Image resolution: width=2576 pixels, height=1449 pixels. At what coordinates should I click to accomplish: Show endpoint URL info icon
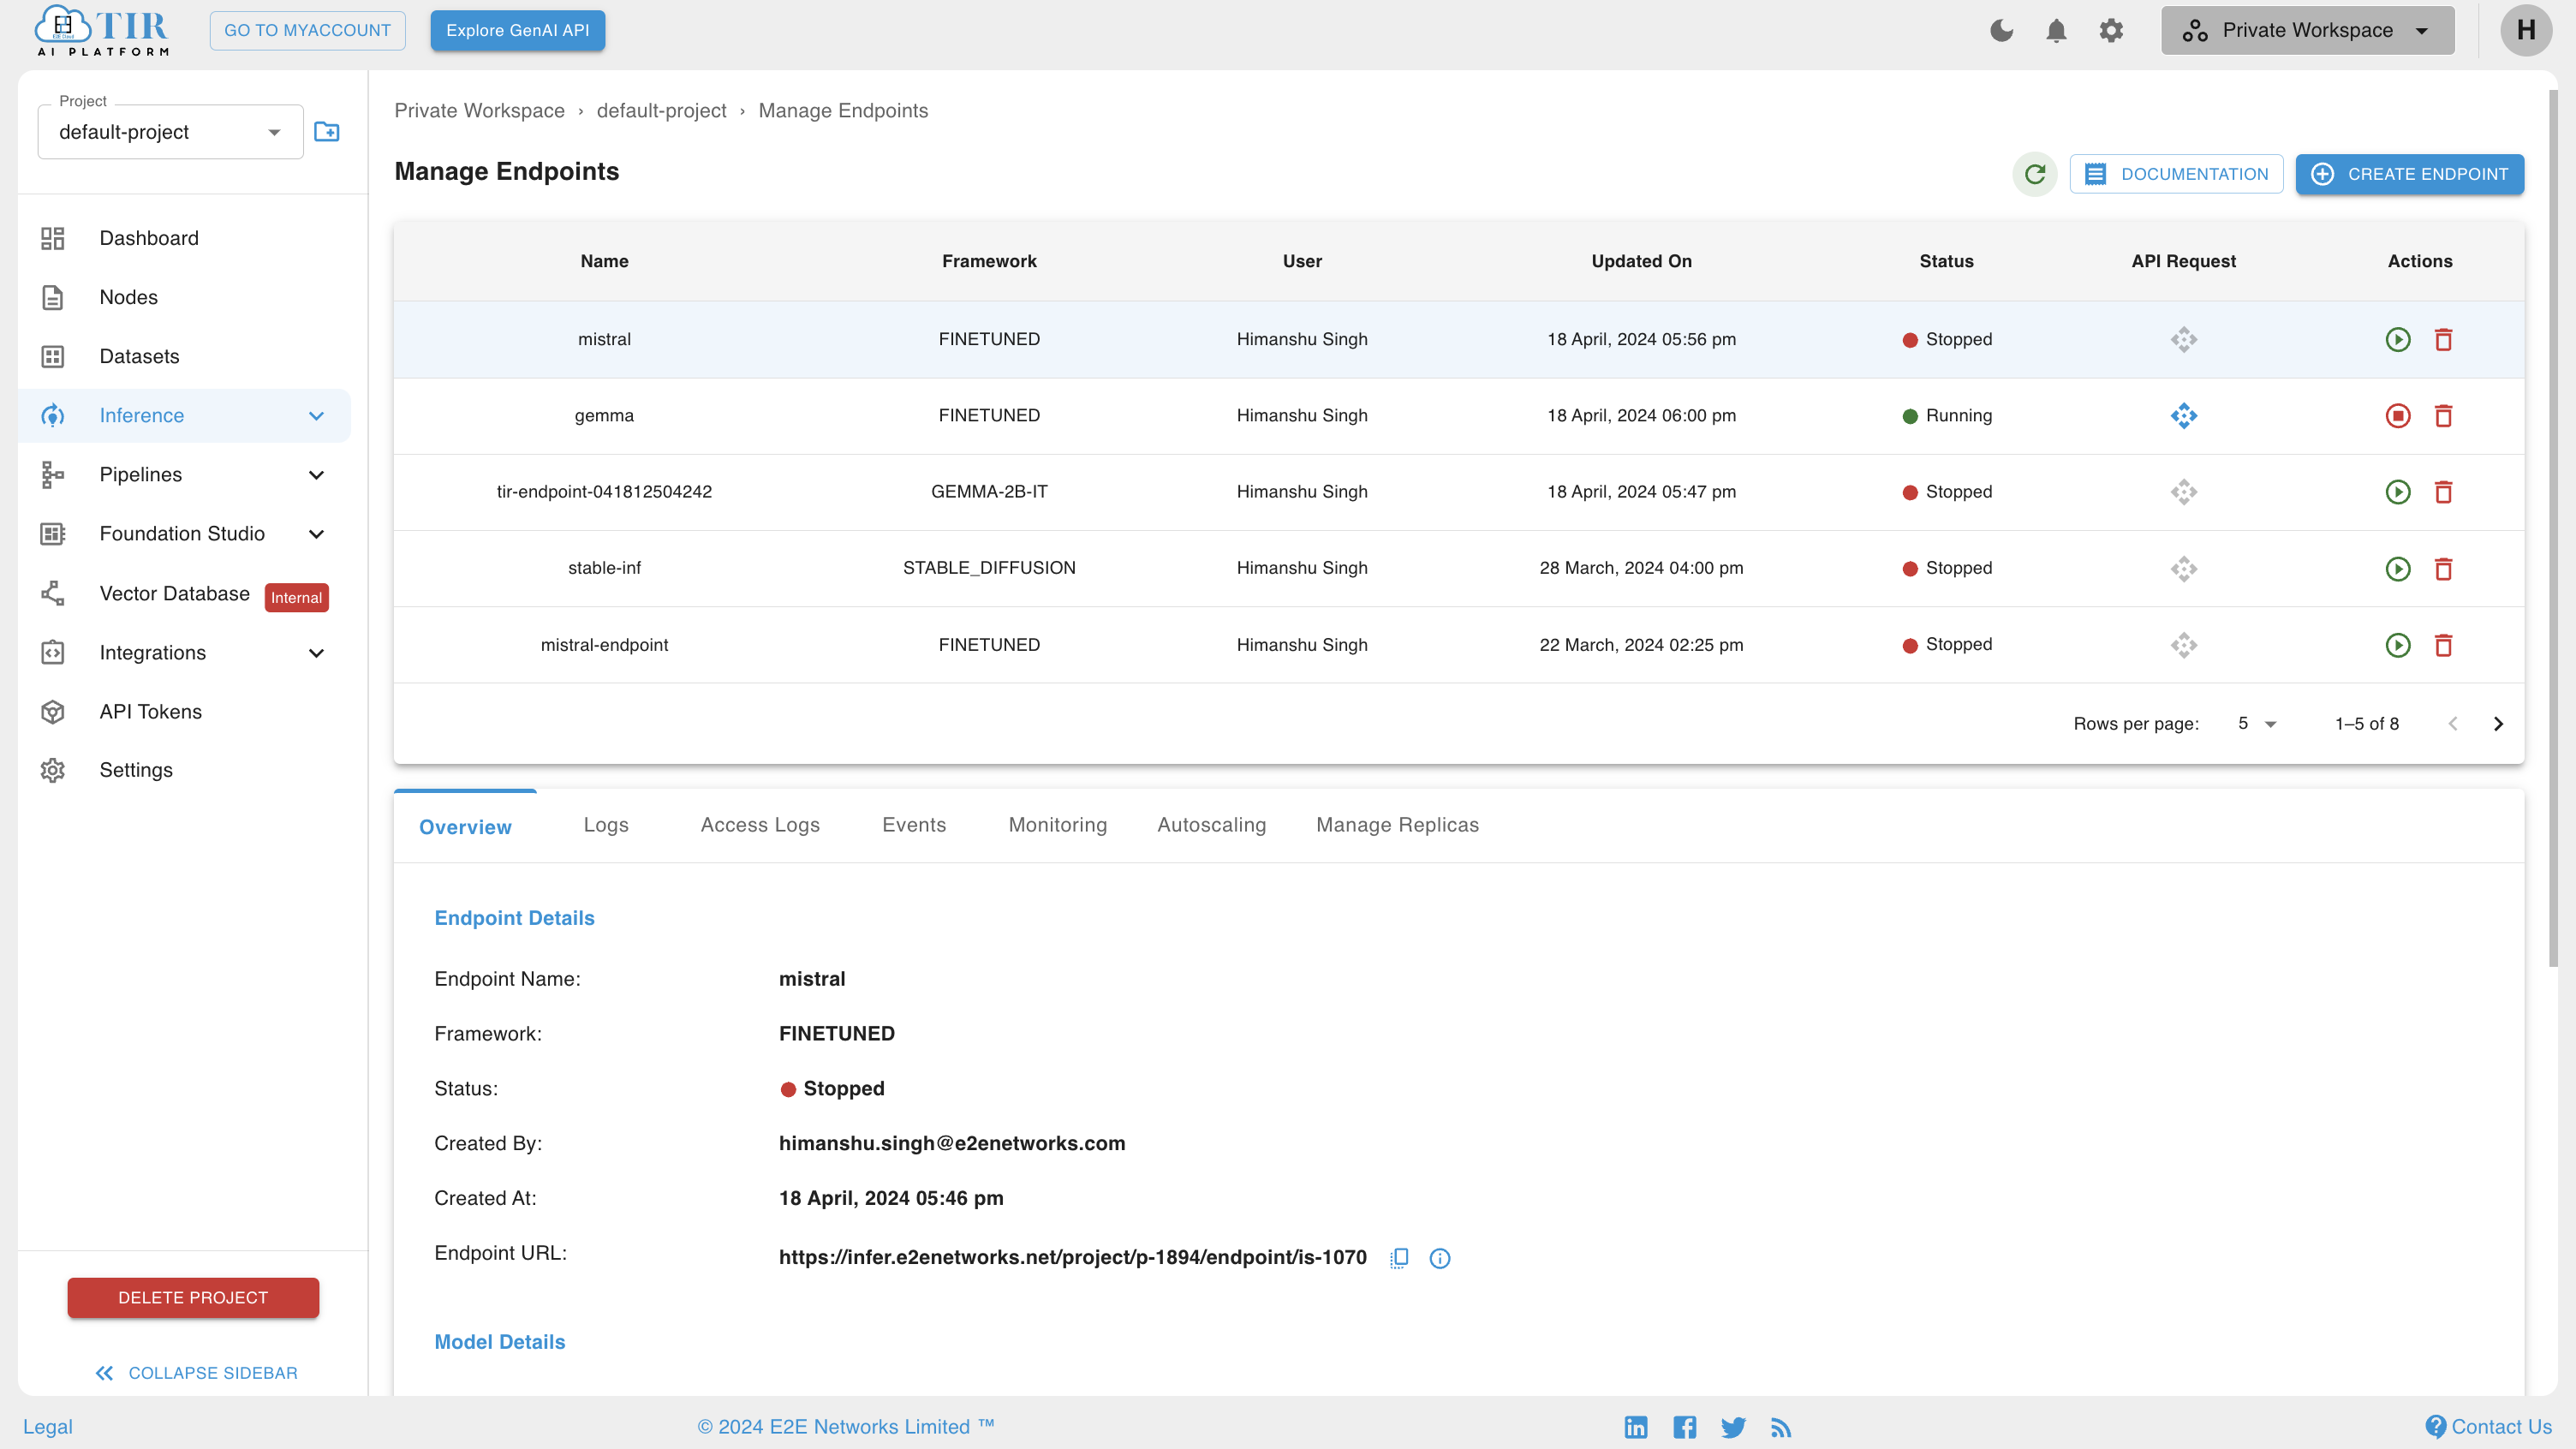click(x=1440, y=1258)
